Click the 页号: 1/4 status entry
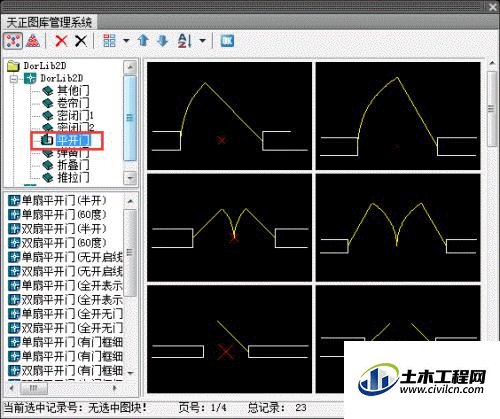The image size is (500, 419). 202,407
